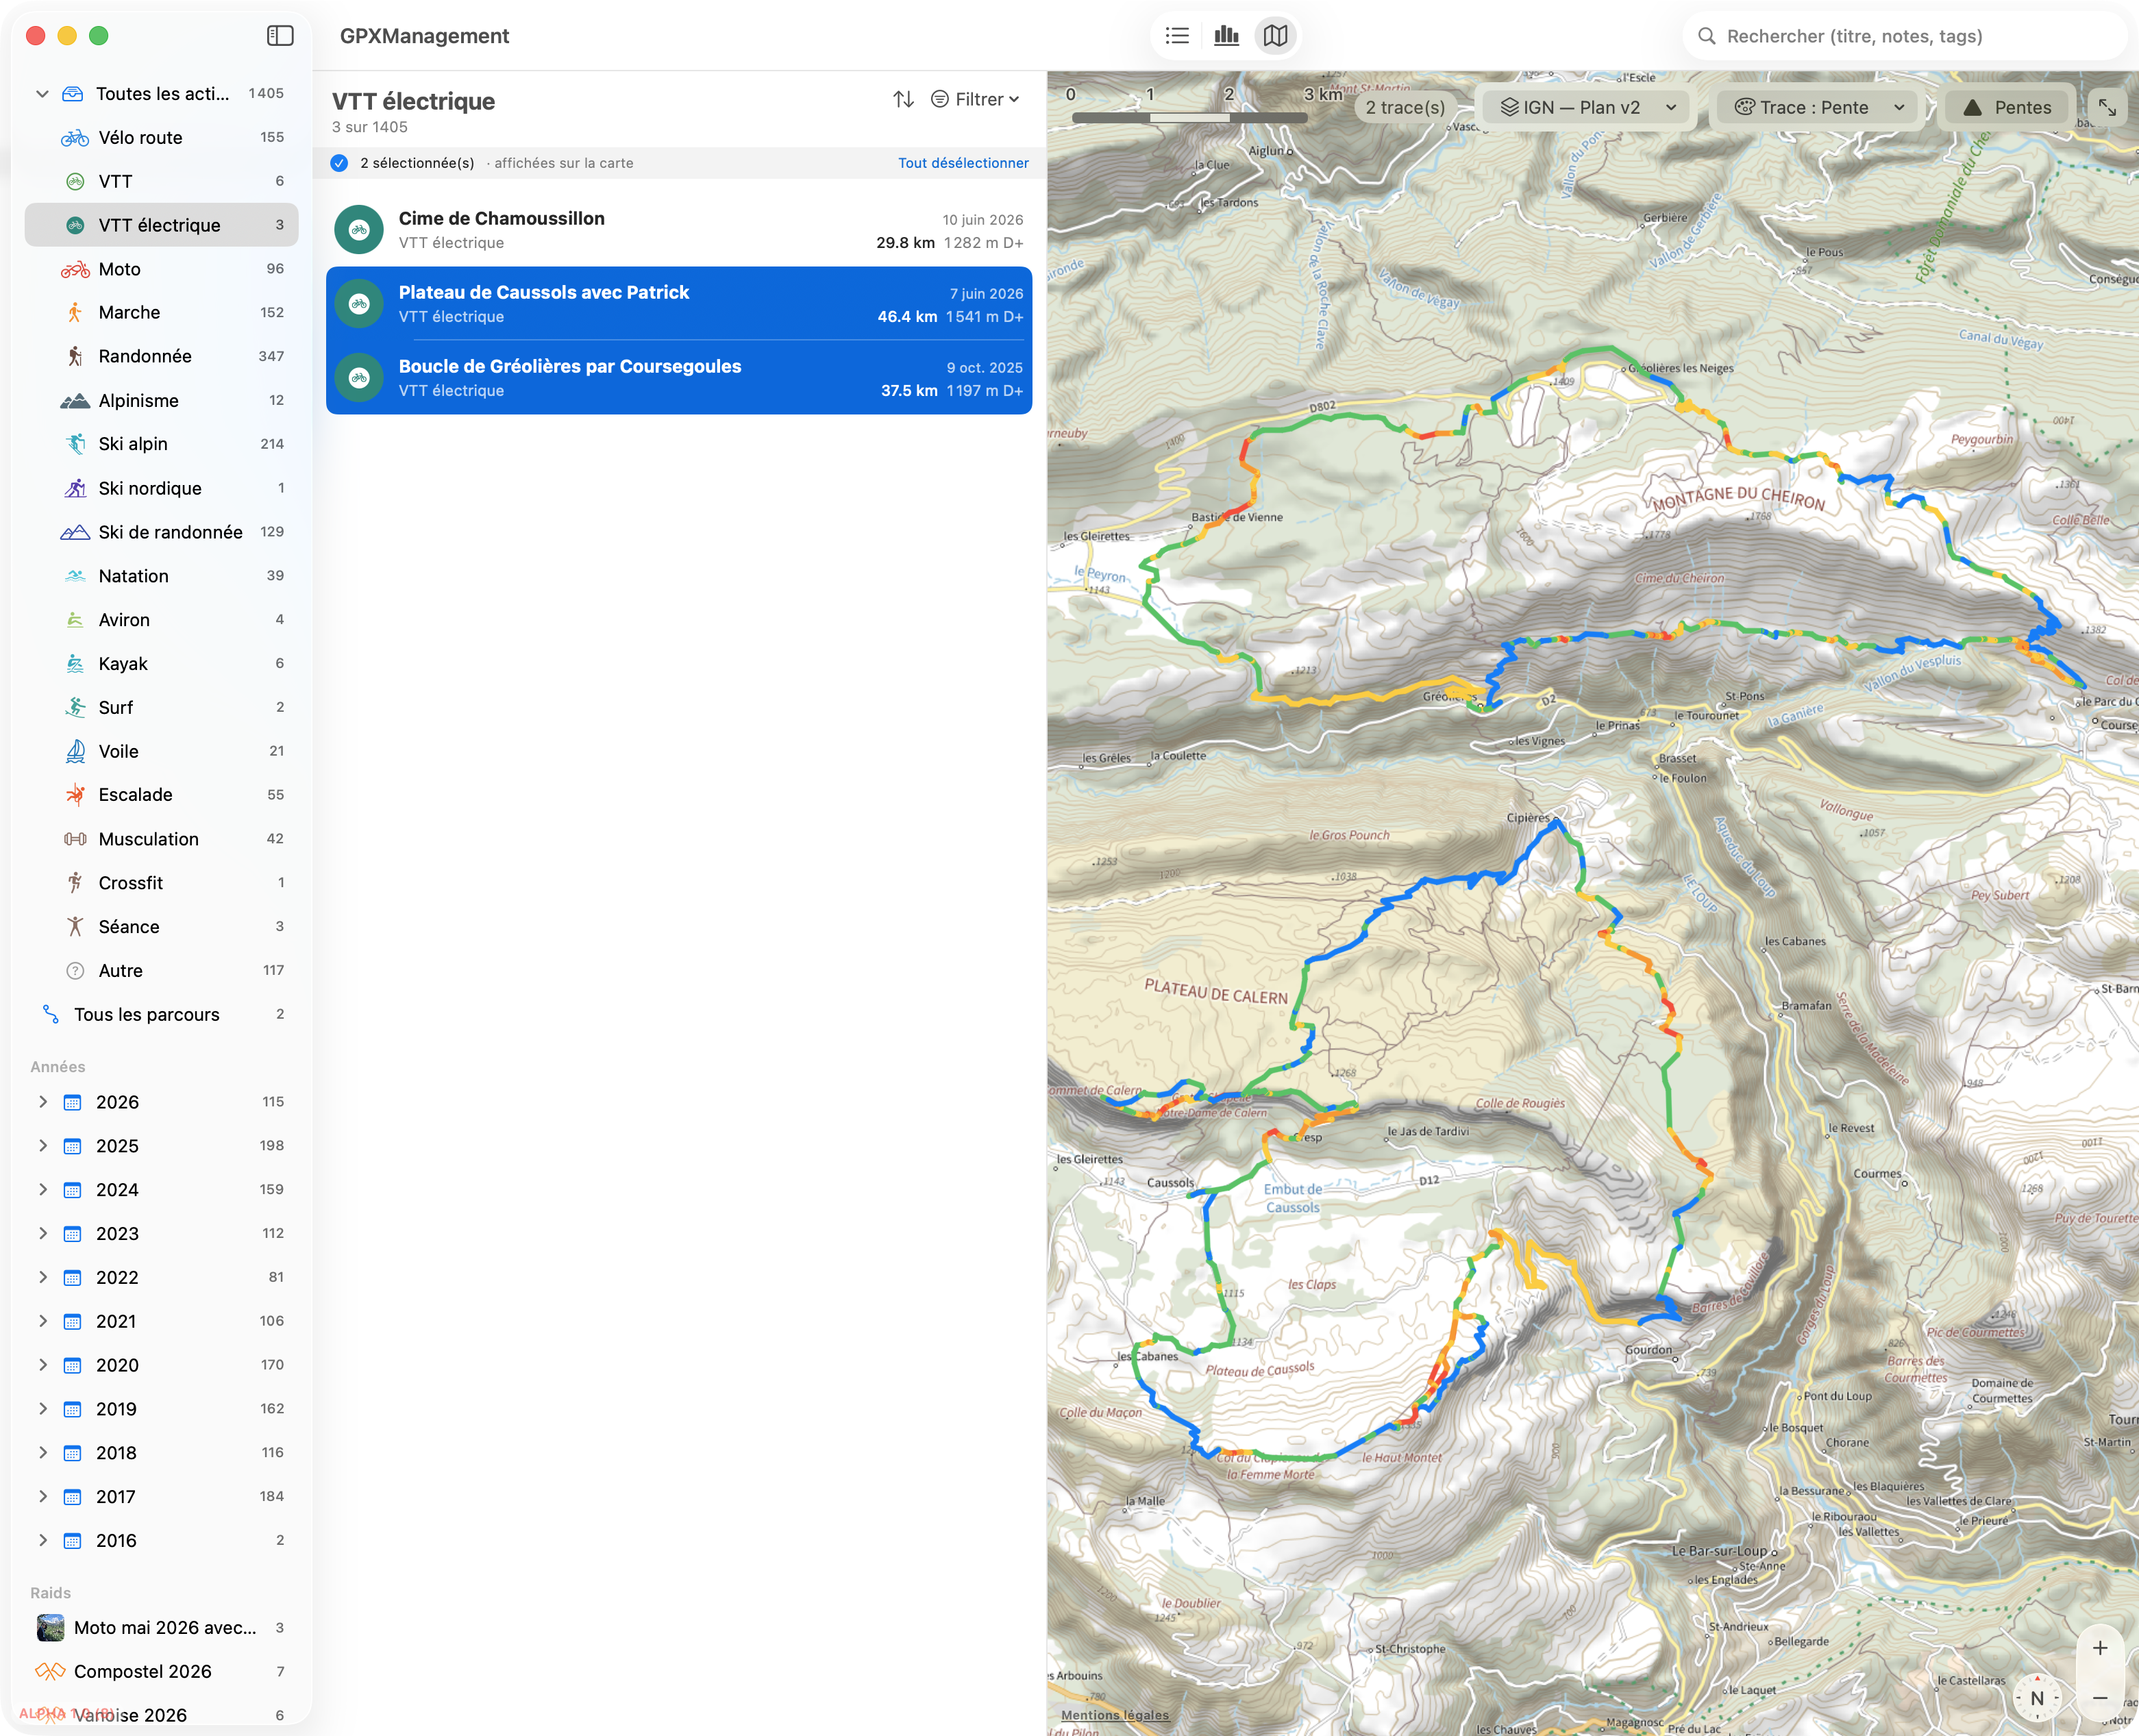Select the map view icon
This screenshot has width=2139, height=1736.
coord(1275,36)
